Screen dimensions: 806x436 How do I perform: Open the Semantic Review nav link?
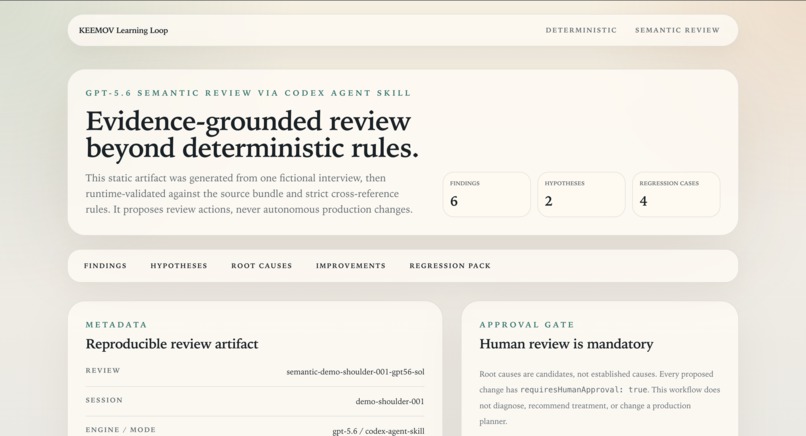coord(677,30)
